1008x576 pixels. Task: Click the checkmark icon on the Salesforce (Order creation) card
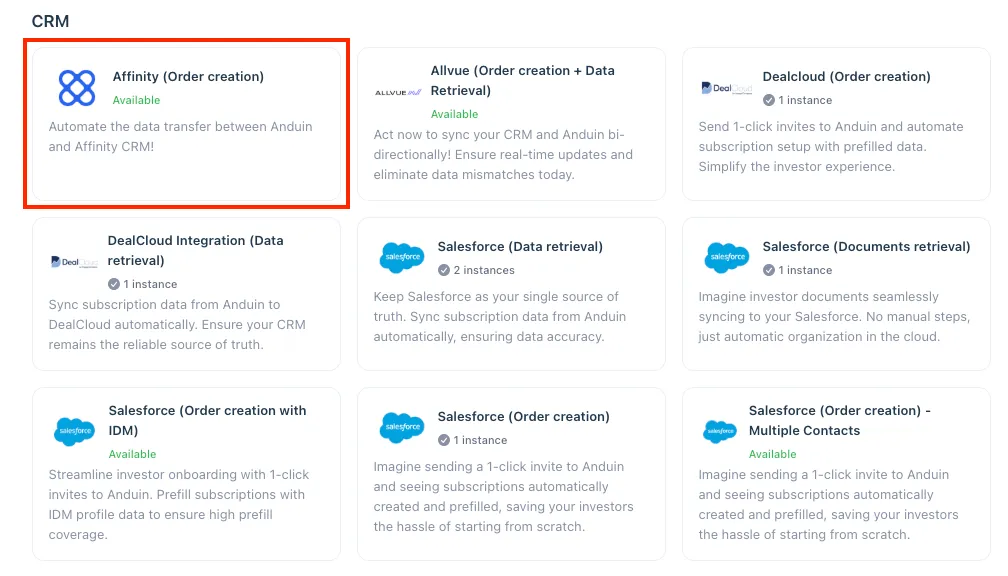444,440
